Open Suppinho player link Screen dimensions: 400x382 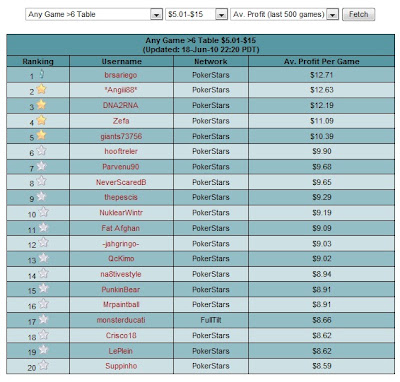pos(121,366)
